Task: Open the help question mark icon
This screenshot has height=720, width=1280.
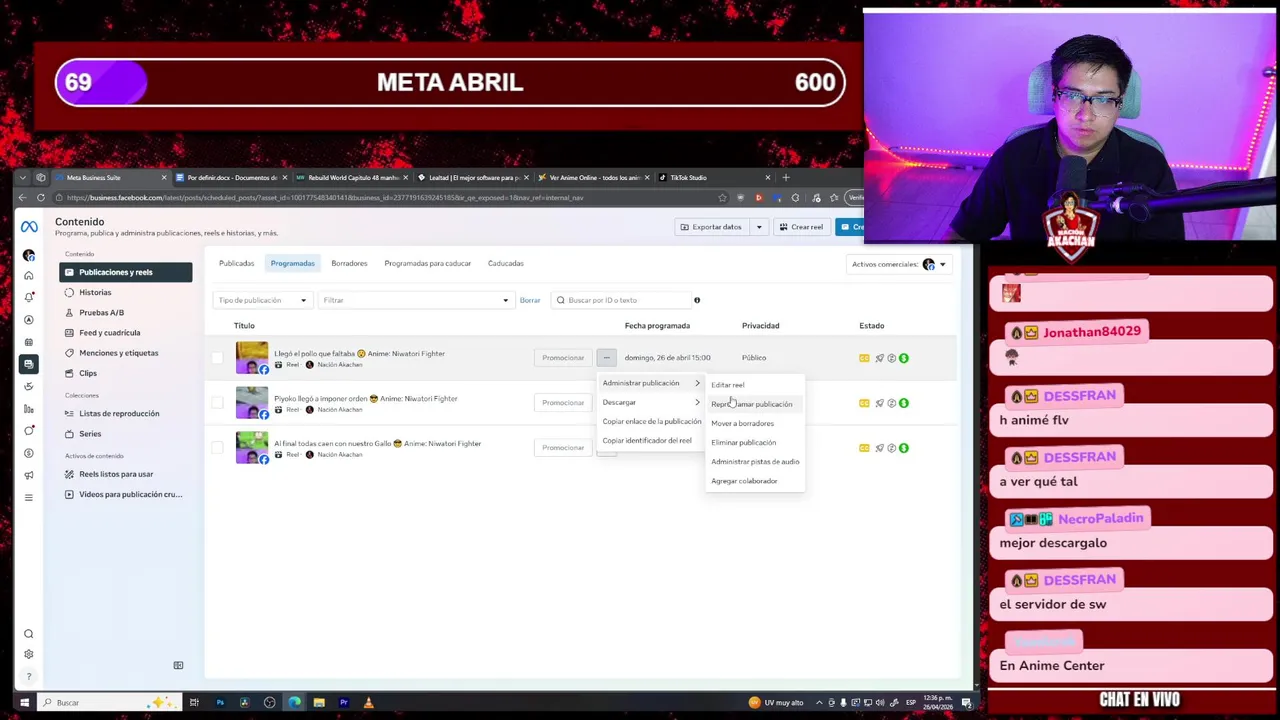Action: pyautogui.click(x=29, y=677)
